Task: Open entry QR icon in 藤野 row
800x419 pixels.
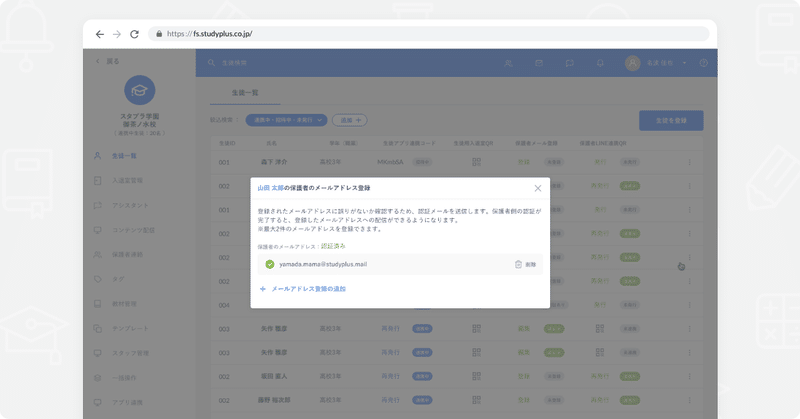Action: (477, 400)
